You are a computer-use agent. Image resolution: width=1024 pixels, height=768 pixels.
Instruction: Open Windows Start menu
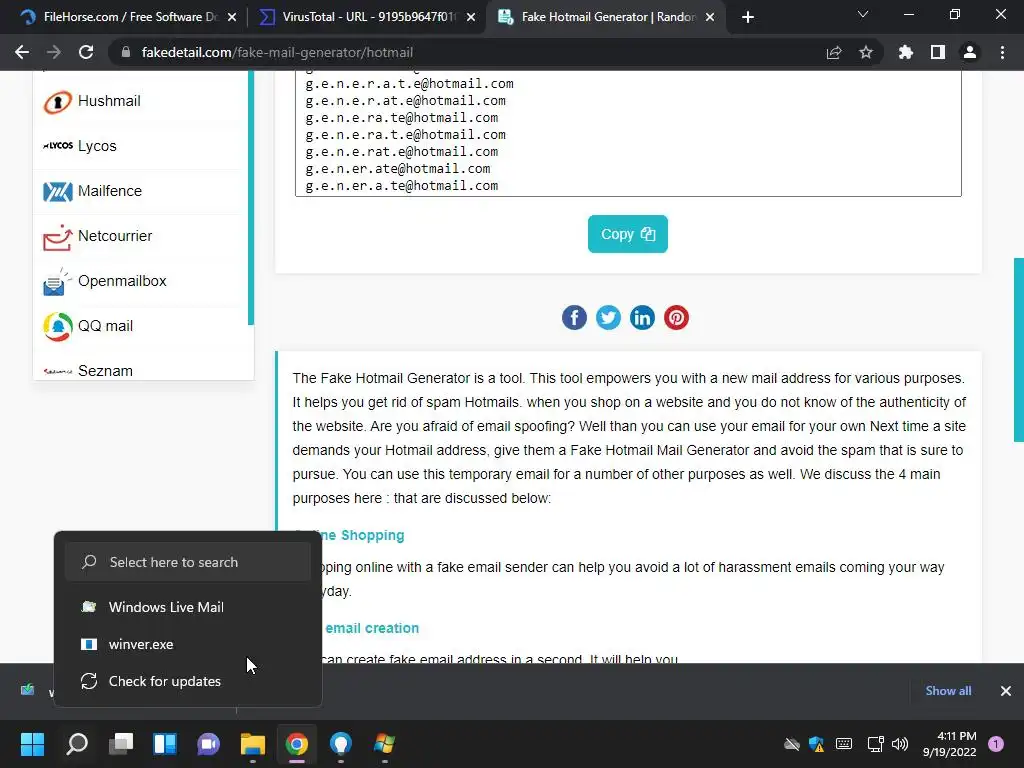33,744
